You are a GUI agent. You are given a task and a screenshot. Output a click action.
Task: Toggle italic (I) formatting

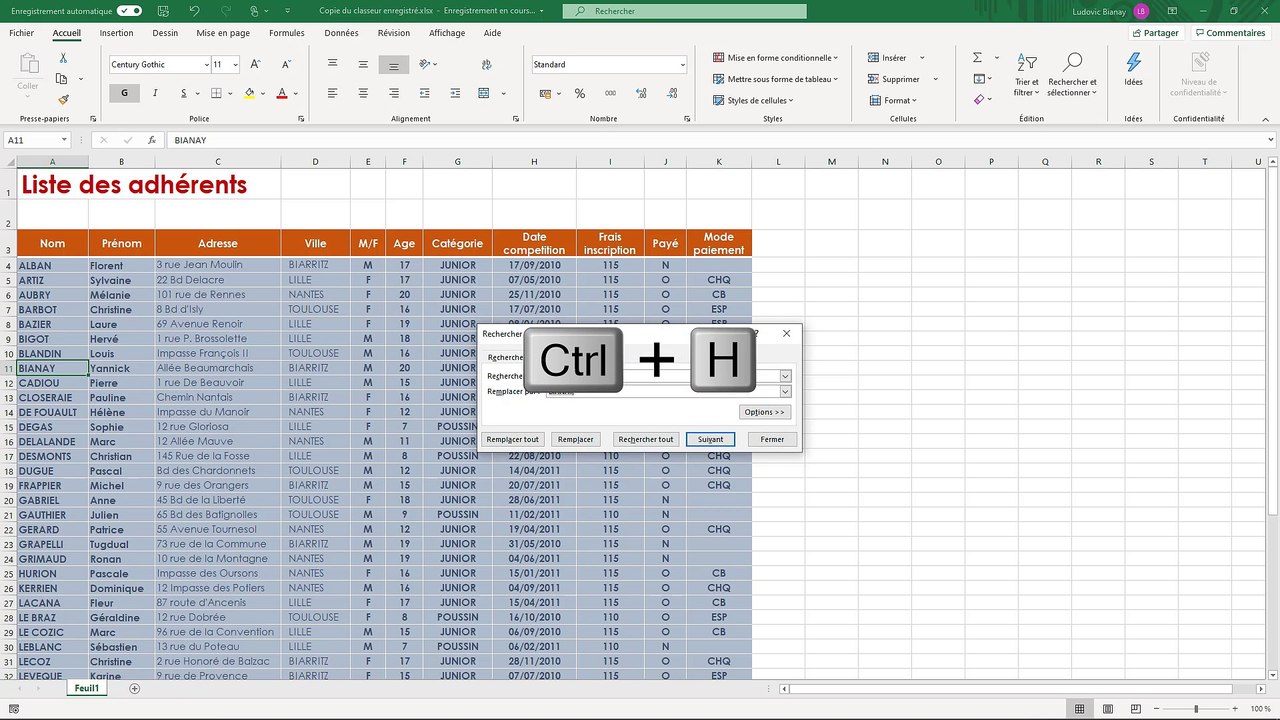(155, 93)
